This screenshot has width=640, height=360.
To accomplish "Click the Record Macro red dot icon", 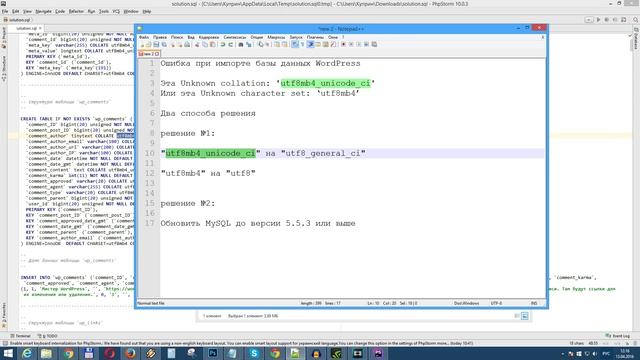I will pyautogui.click(x=343, y=44).
